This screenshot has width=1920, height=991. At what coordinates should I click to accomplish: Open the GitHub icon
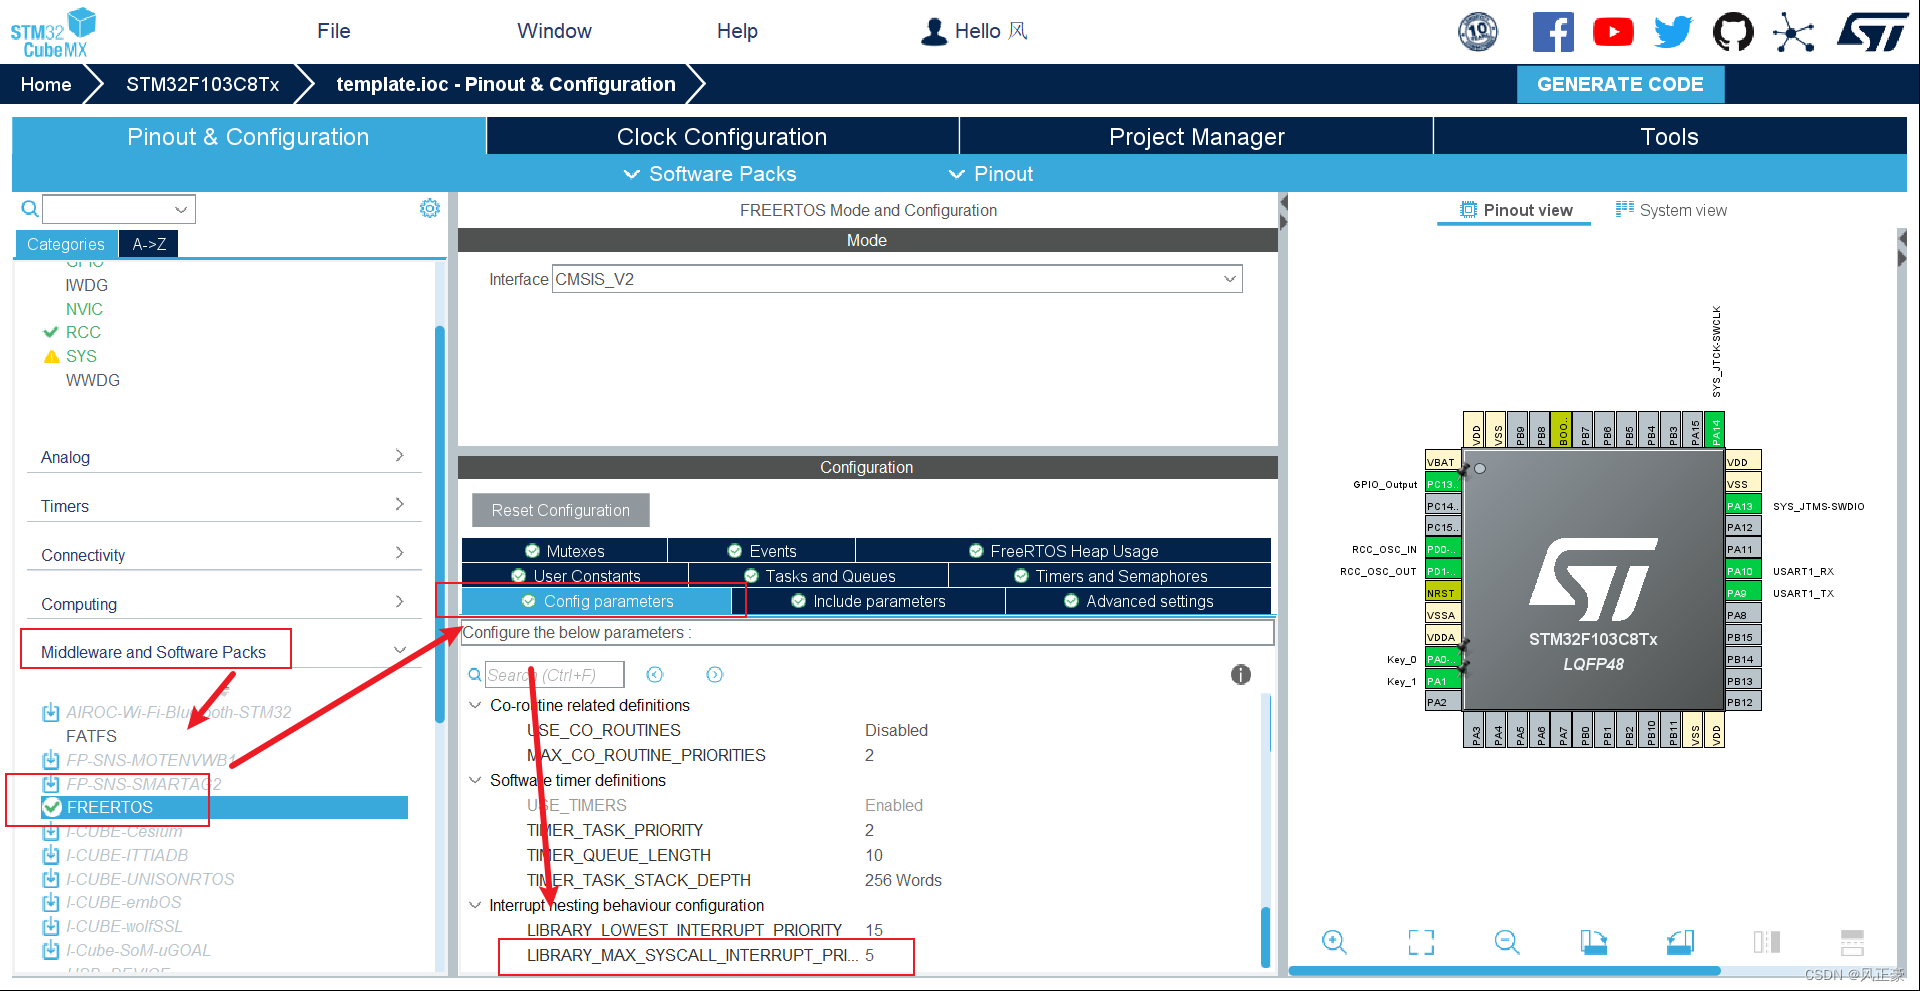tap(1733, 32)
